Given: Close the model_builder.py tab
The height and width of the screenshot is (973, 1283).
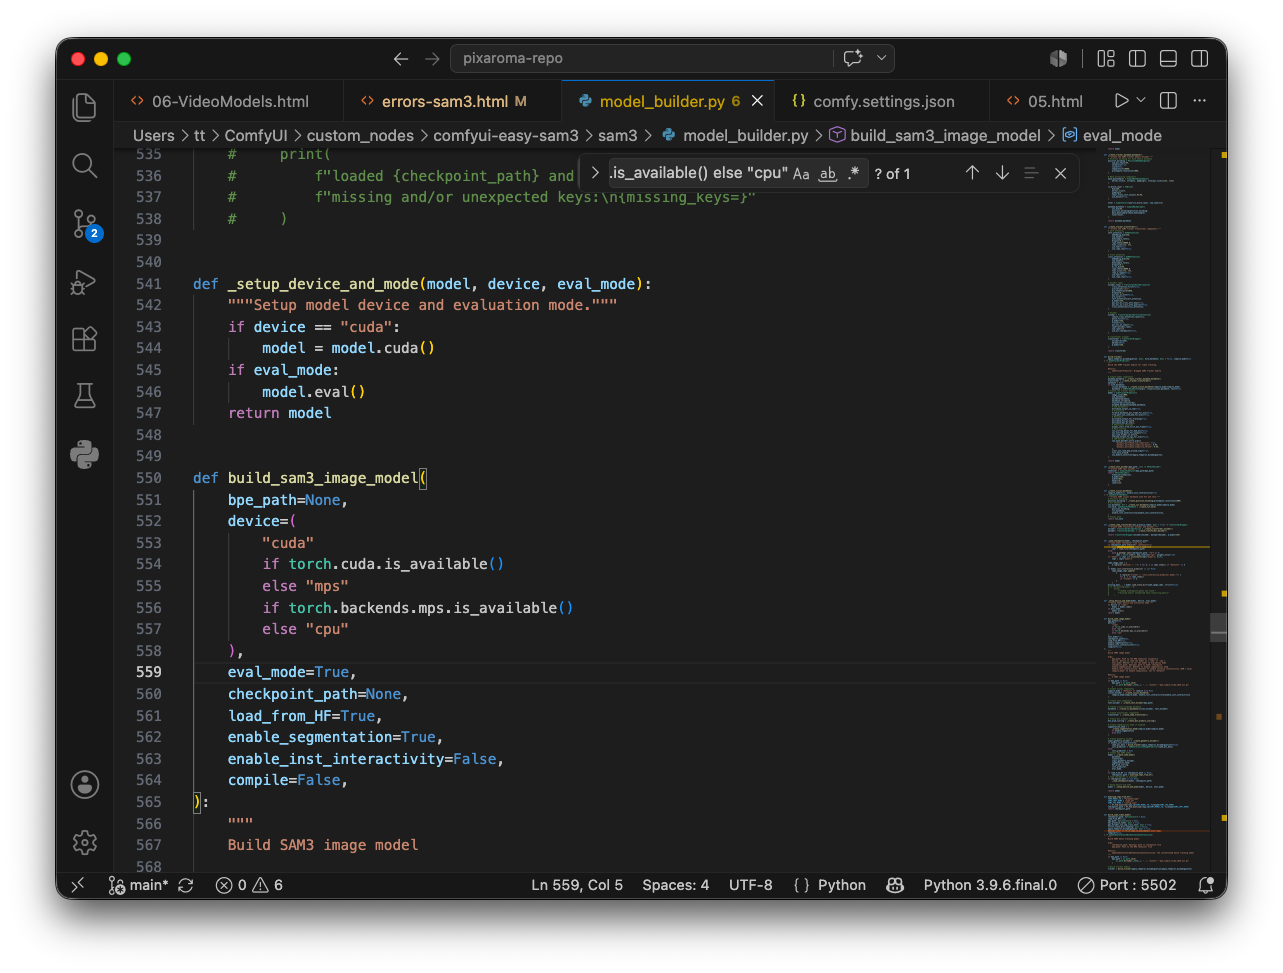Looking at the screenshot, I should (757, 101).
